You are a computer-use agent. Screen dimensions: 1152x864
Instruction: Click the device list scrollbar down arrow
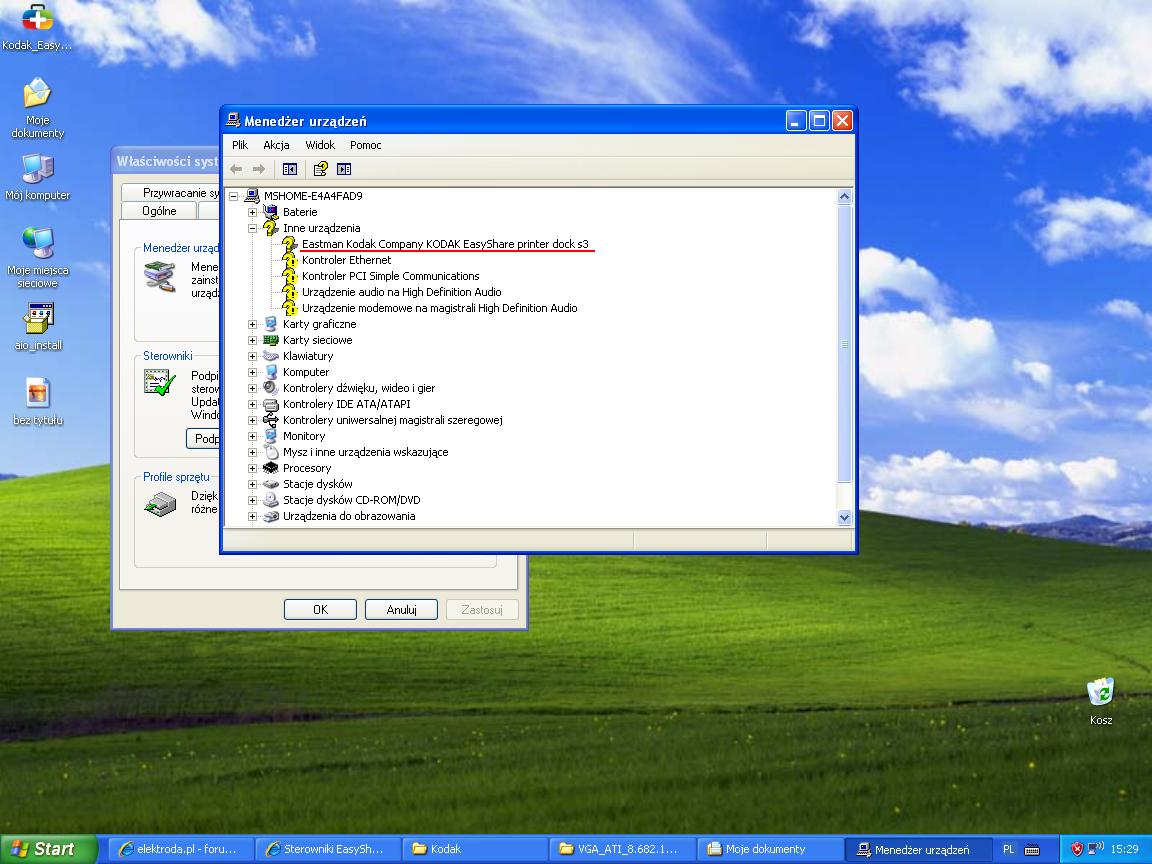(844, 518)
